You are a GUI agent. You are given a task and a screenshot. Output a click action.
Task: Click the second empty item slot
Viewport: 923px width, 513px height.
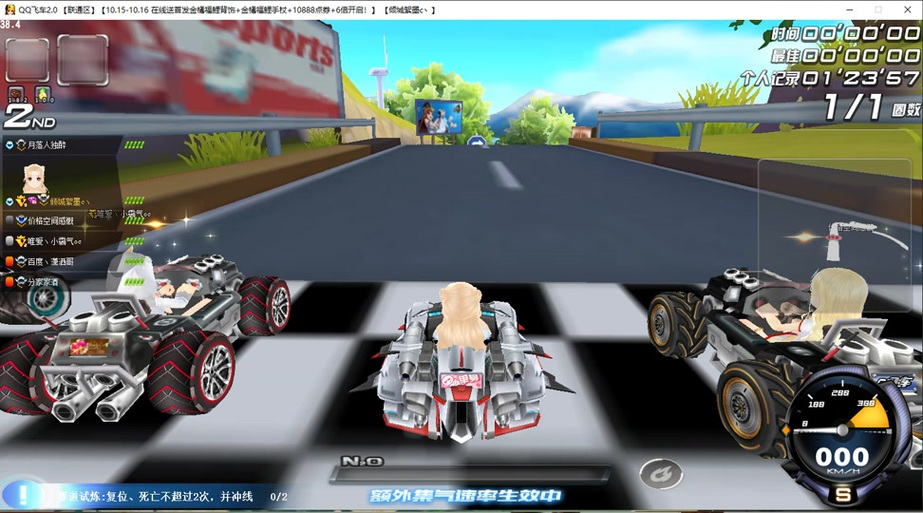(x=82, y=59)
